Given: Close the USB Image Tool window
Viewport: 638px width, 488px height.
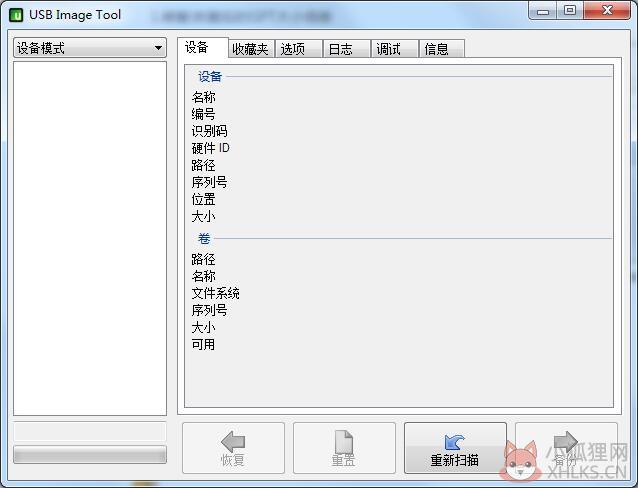Looking at the screenshot, I should 607,11.
